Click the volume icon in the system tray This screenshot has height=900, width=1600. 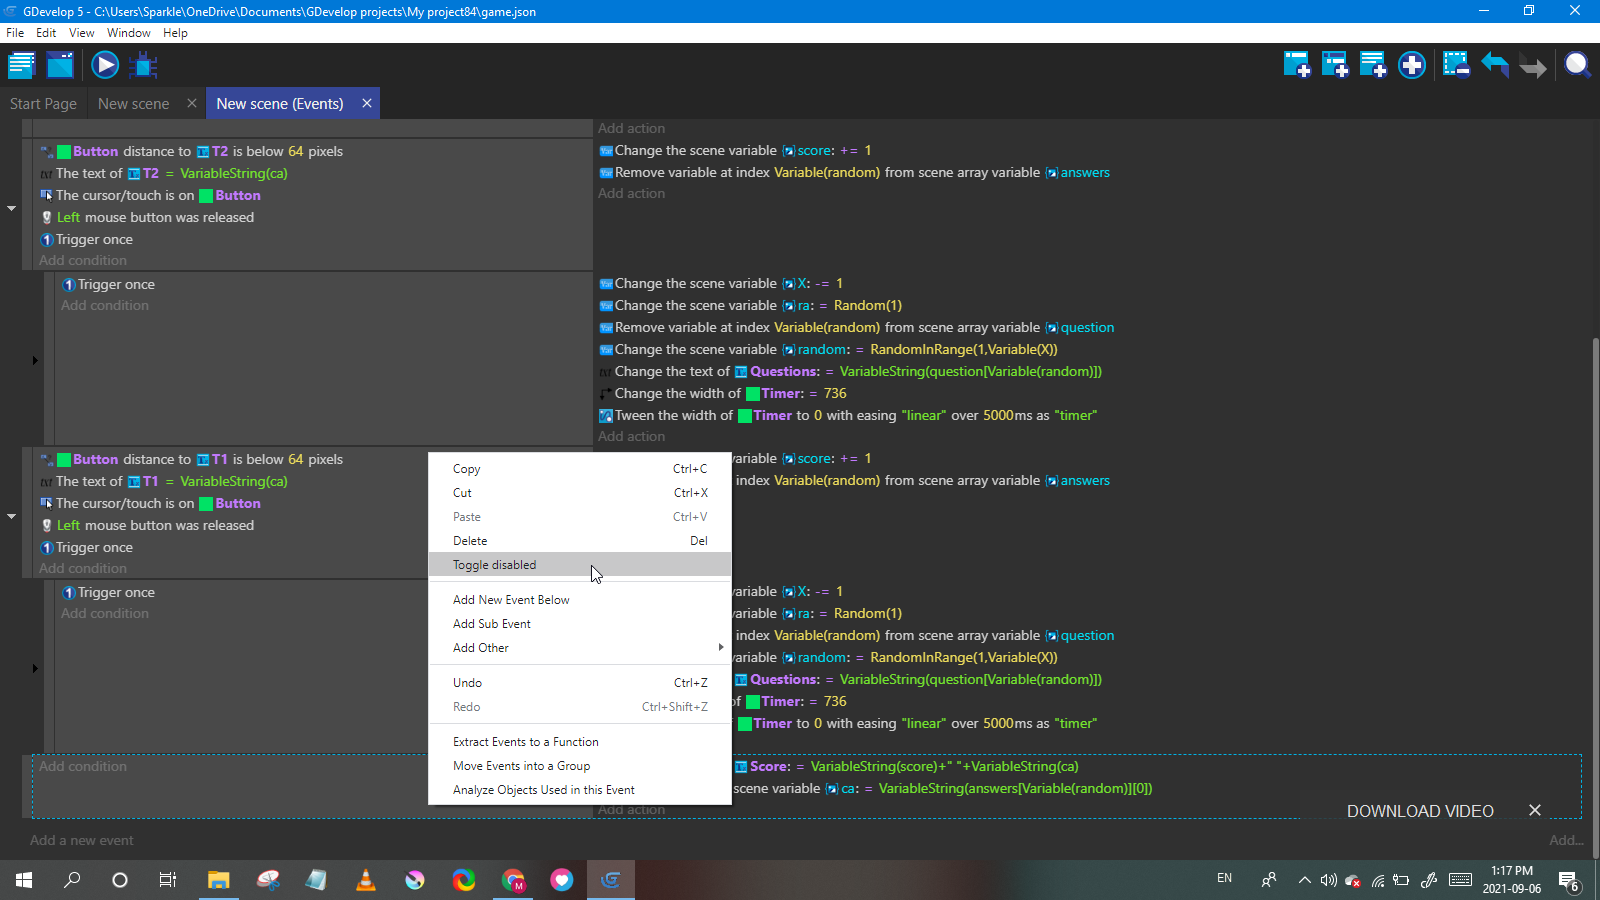(x=1328, y=880)
